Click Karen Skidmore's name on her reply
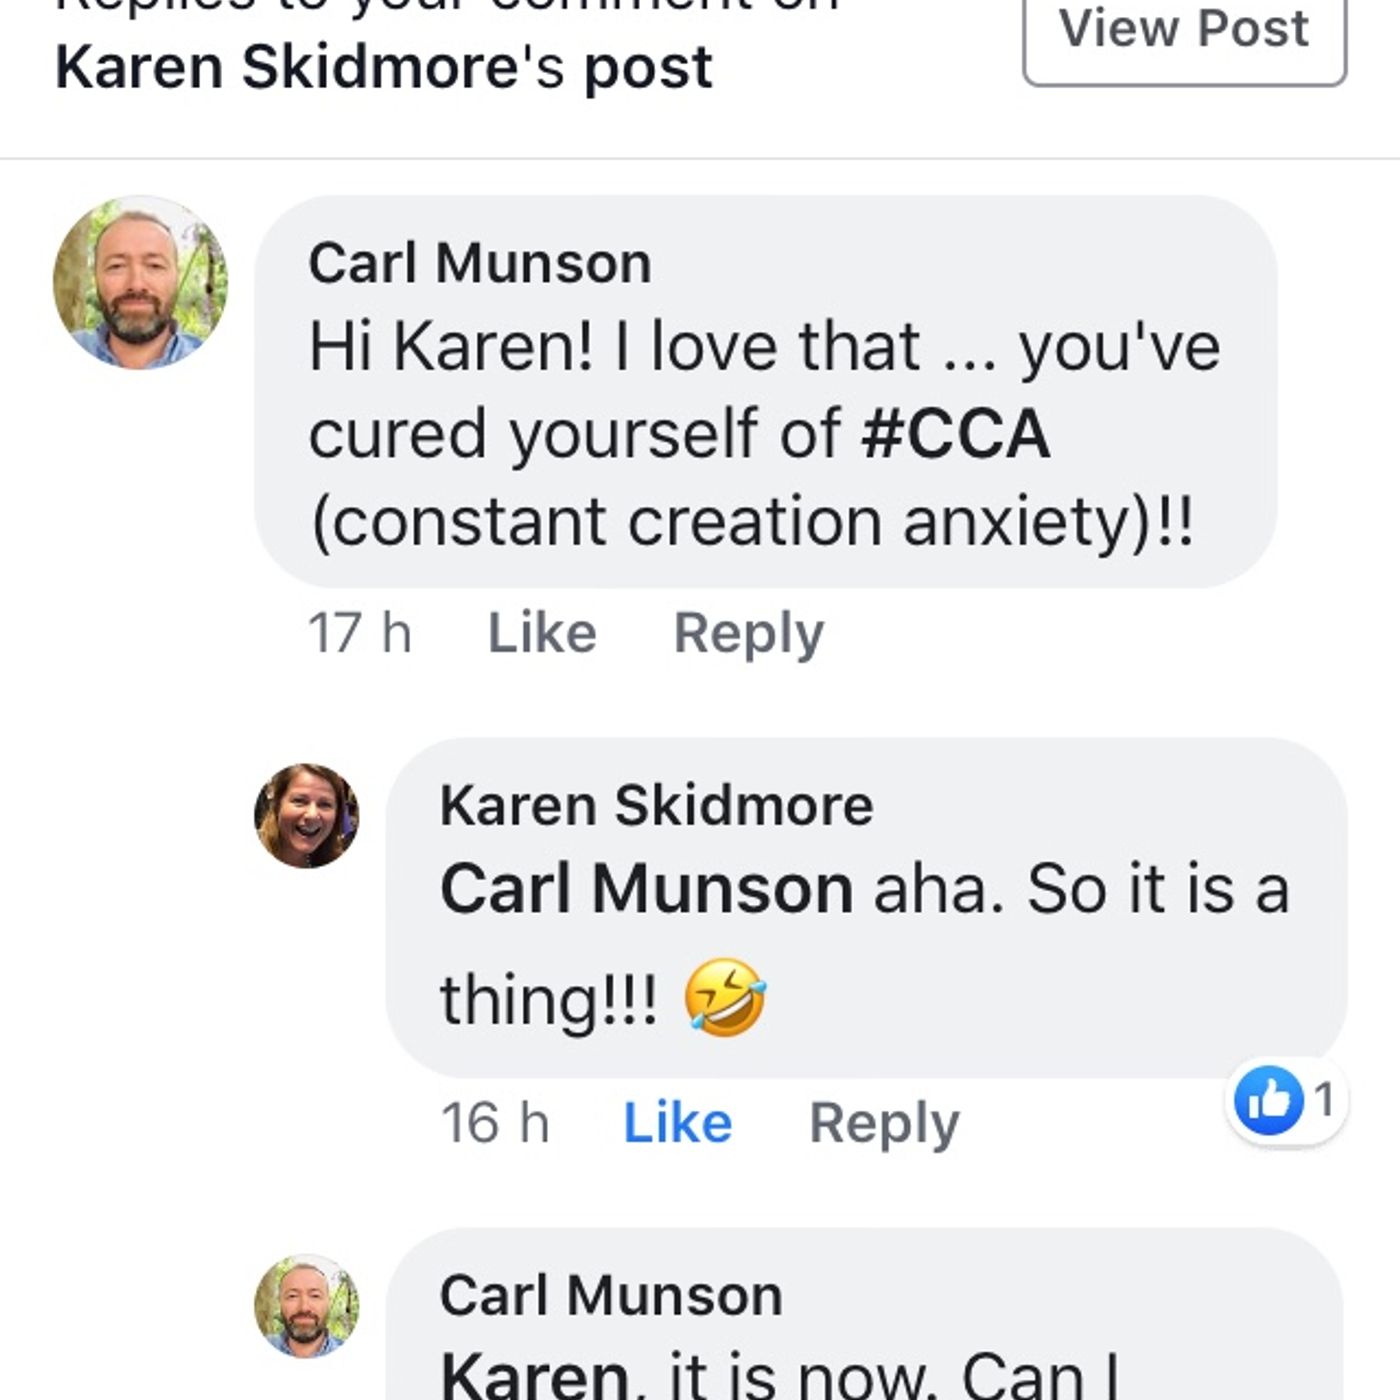1400x1400 pixels. (656, 806)
